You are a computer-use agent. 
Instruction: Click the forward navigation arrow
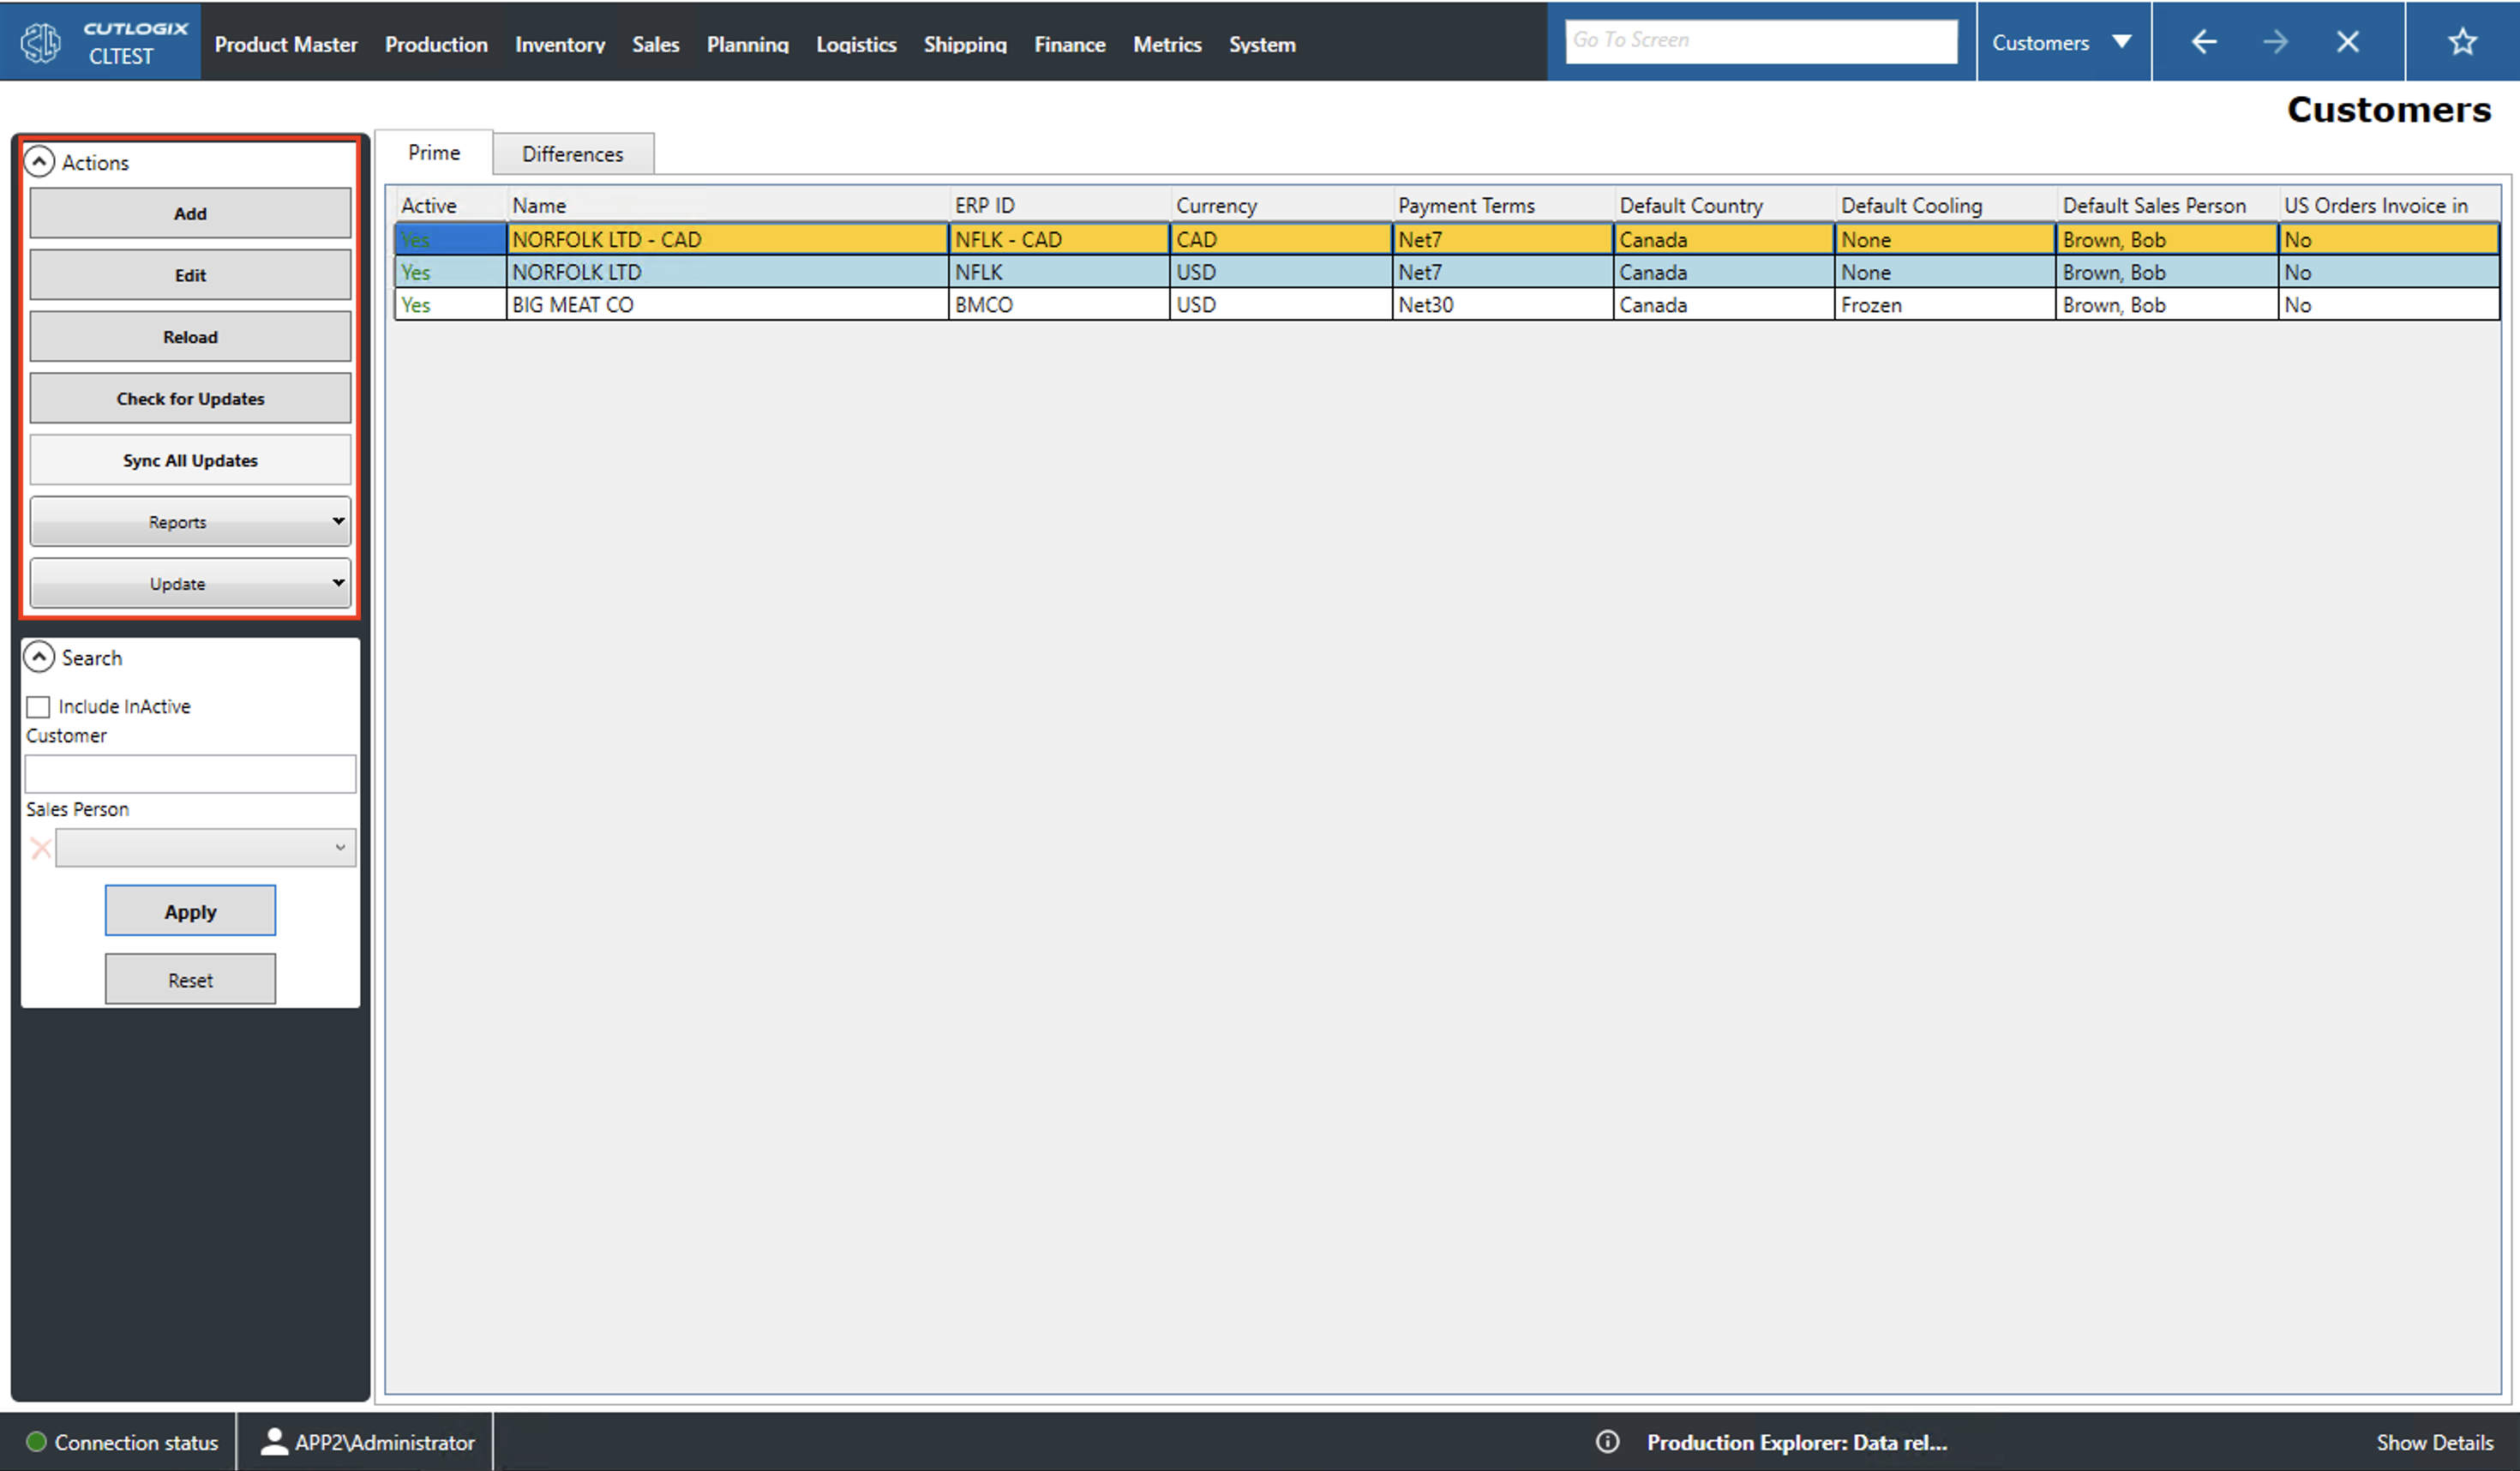2276,42
